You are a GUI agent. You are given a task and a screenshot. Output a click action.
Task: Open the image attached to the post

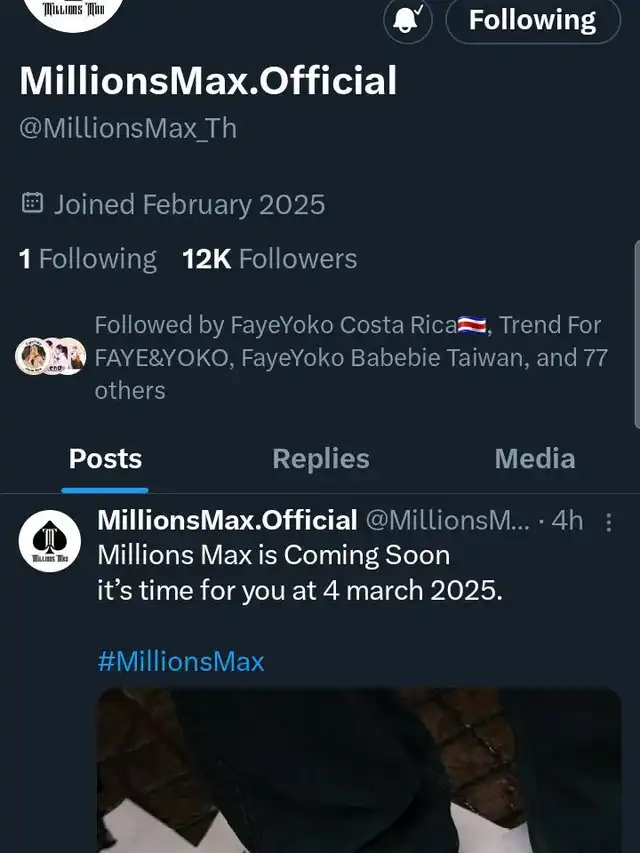click(359, 770)
